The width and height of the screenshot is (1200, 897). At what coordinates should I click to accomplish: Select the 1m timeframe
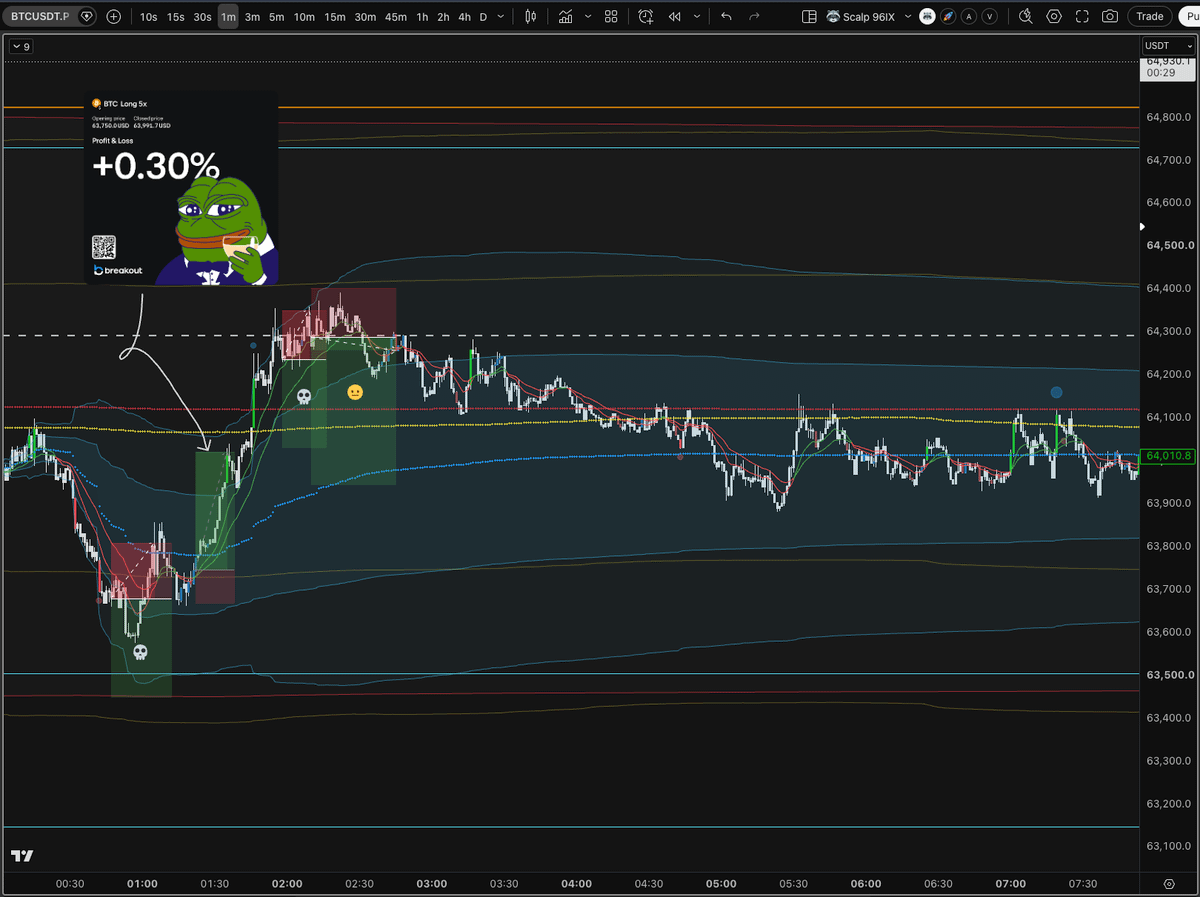pyautogui.click(x=228, y=16)
